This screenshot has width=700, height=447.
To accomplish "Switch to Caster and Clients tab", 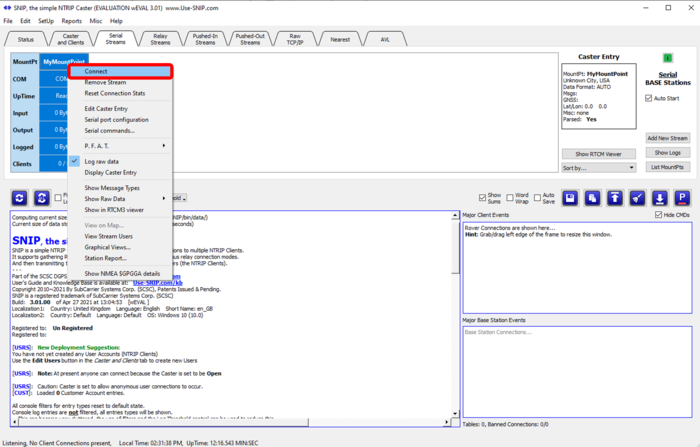I will pos(71,39).
